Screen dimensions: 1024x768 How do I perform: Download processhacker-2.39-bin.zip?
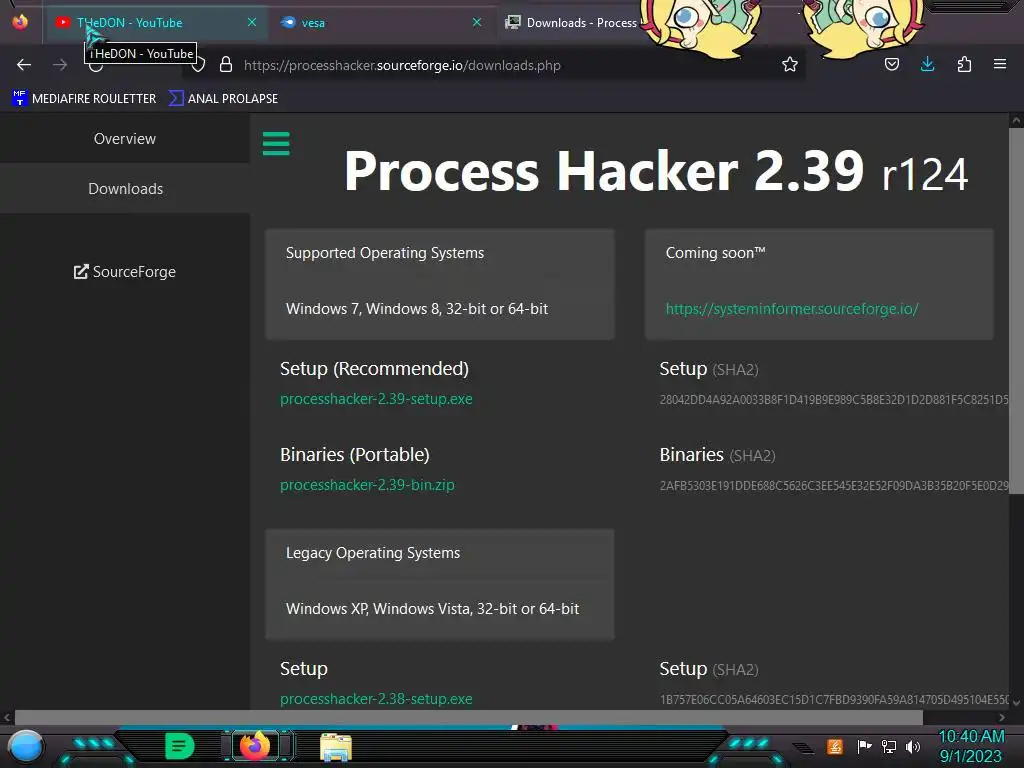point(367,485)
